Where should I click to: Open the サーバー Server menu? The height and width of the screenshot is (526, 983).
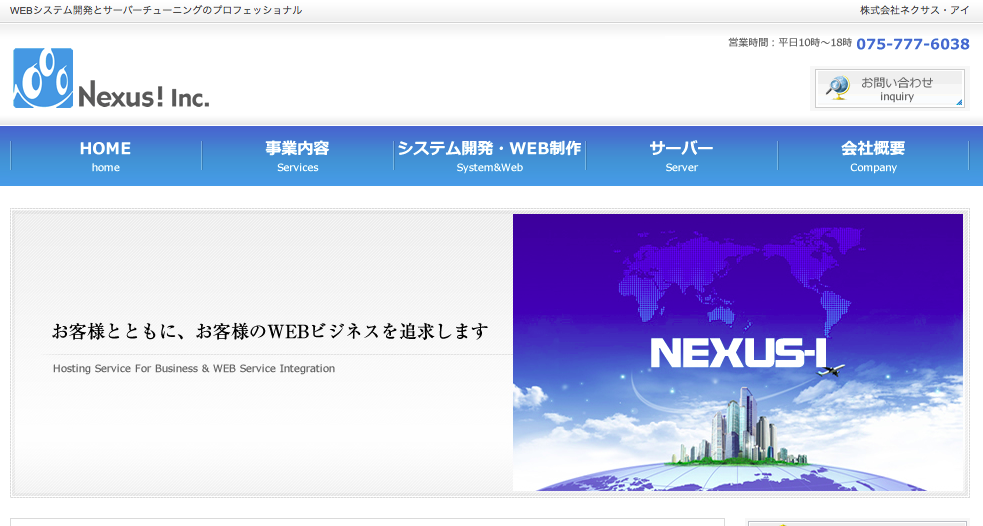[x=681, y=155]
